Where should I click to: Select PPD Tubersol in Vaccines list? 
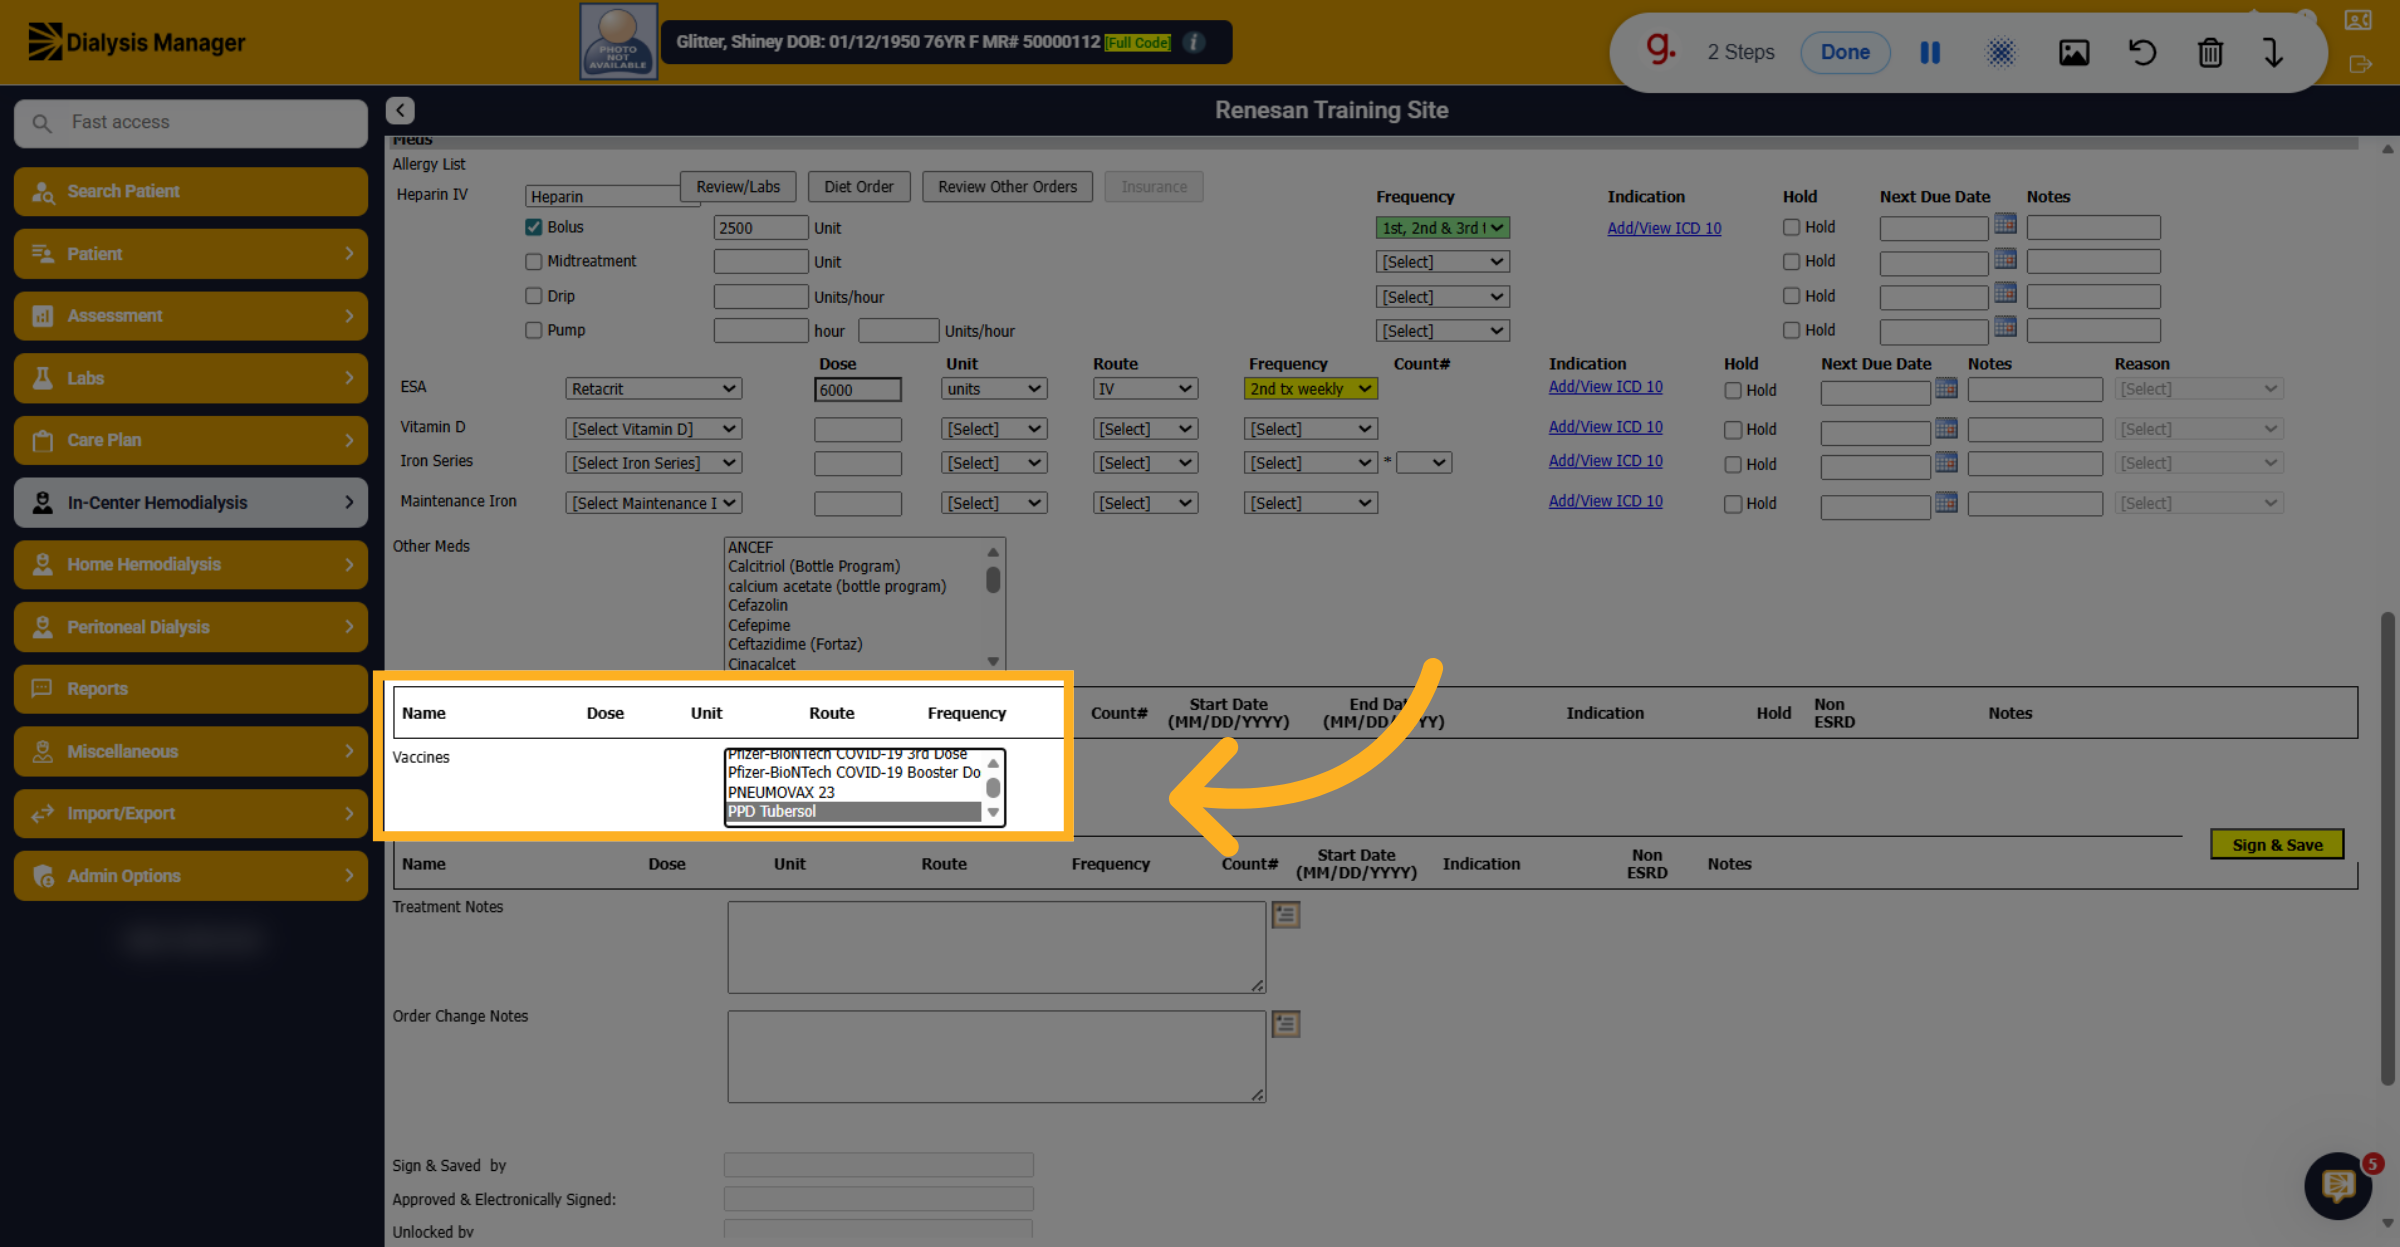point(853,811)
